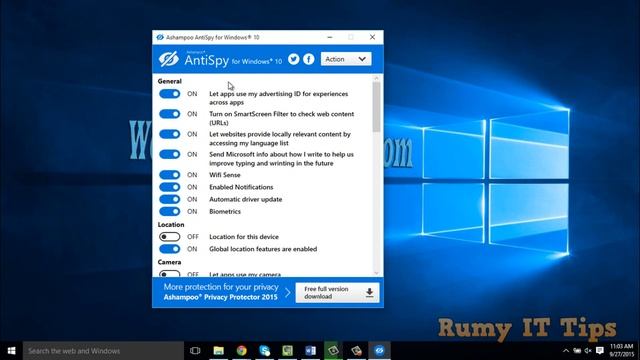Click the small AntiSpy icon in the title bar
The width and height of the screenshot is (640, 360).
160,37
